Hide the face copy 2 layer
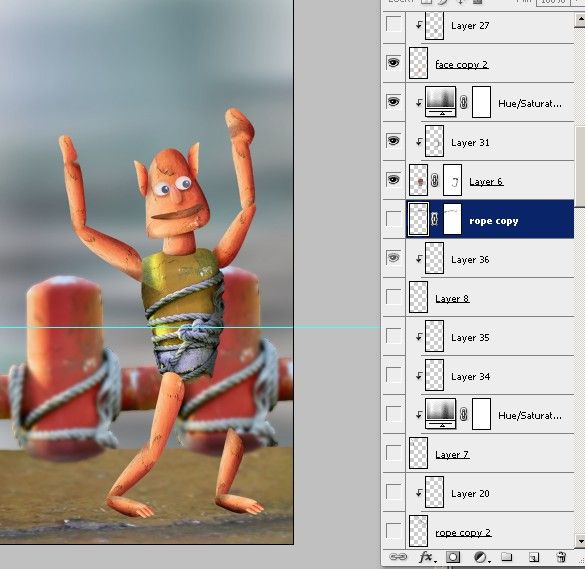585x569 pixels. pos(394,63)
